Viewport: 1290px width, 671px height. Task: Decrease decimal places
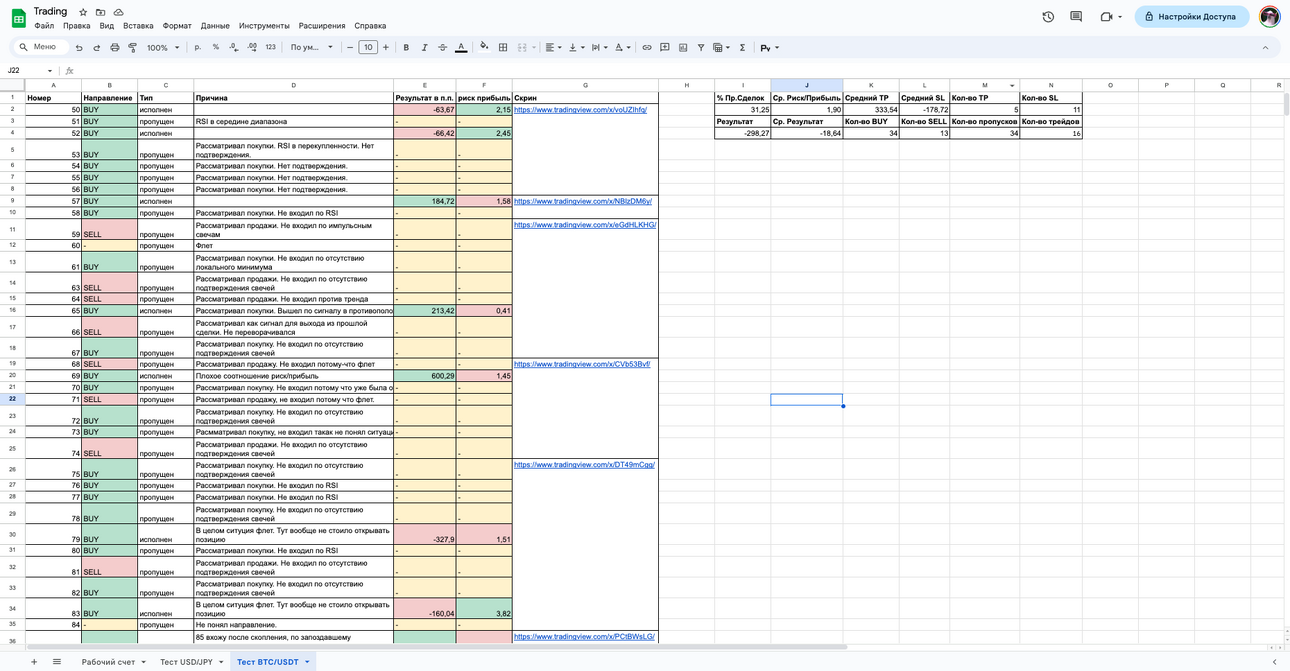coord(233,47)
